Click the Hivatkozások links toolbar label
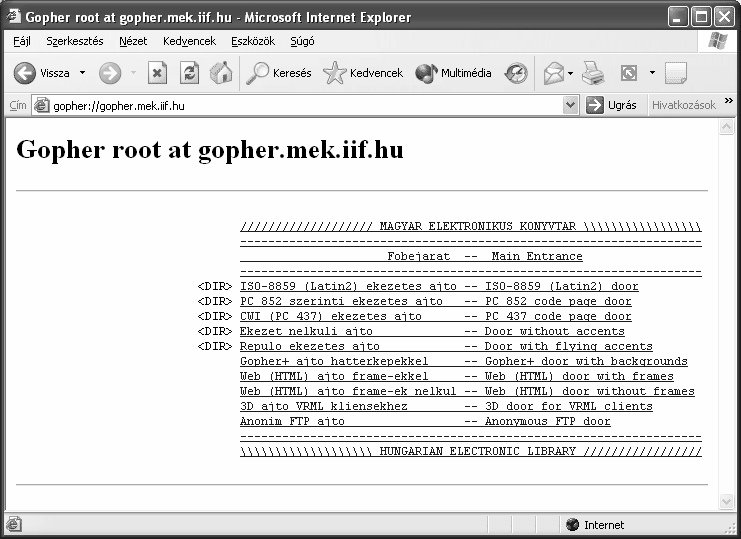The image size is (741, 539). [684, 105]
